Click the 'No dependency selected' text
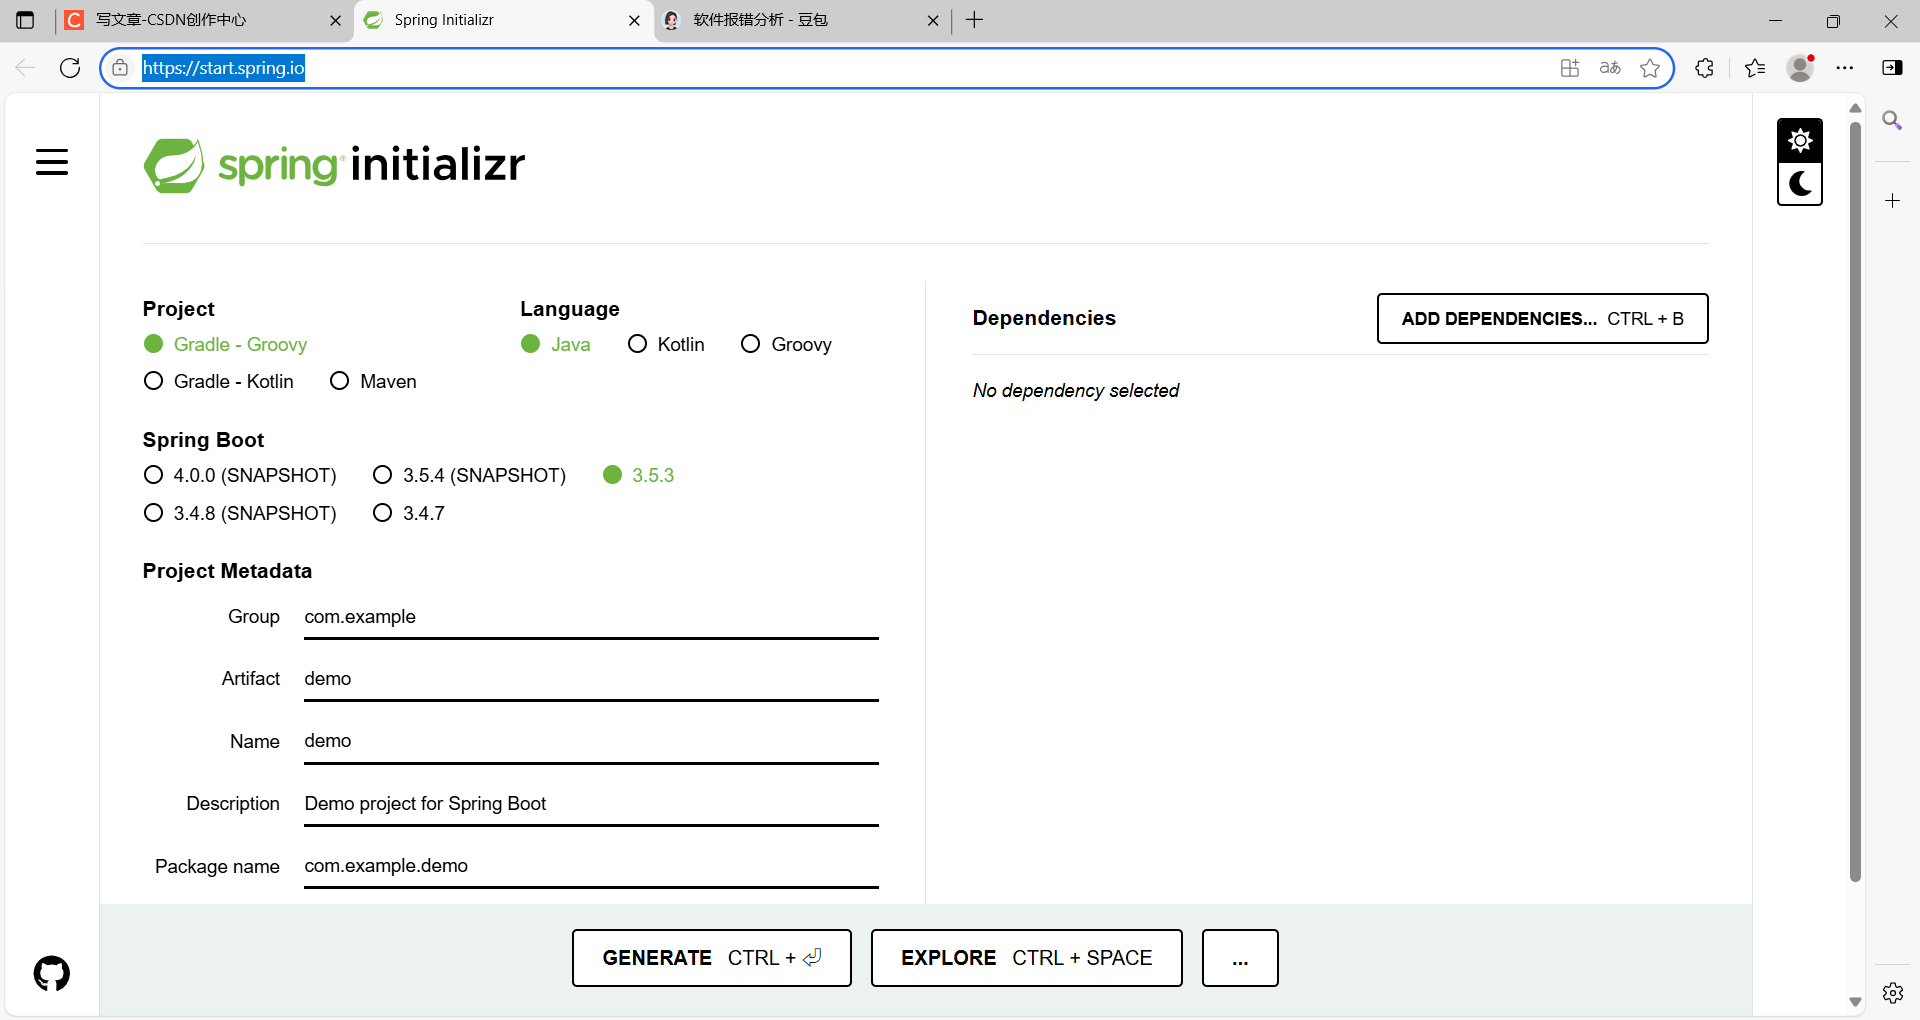The width and height of the screenshot is (1920, 1020). tap(1076, 390)
